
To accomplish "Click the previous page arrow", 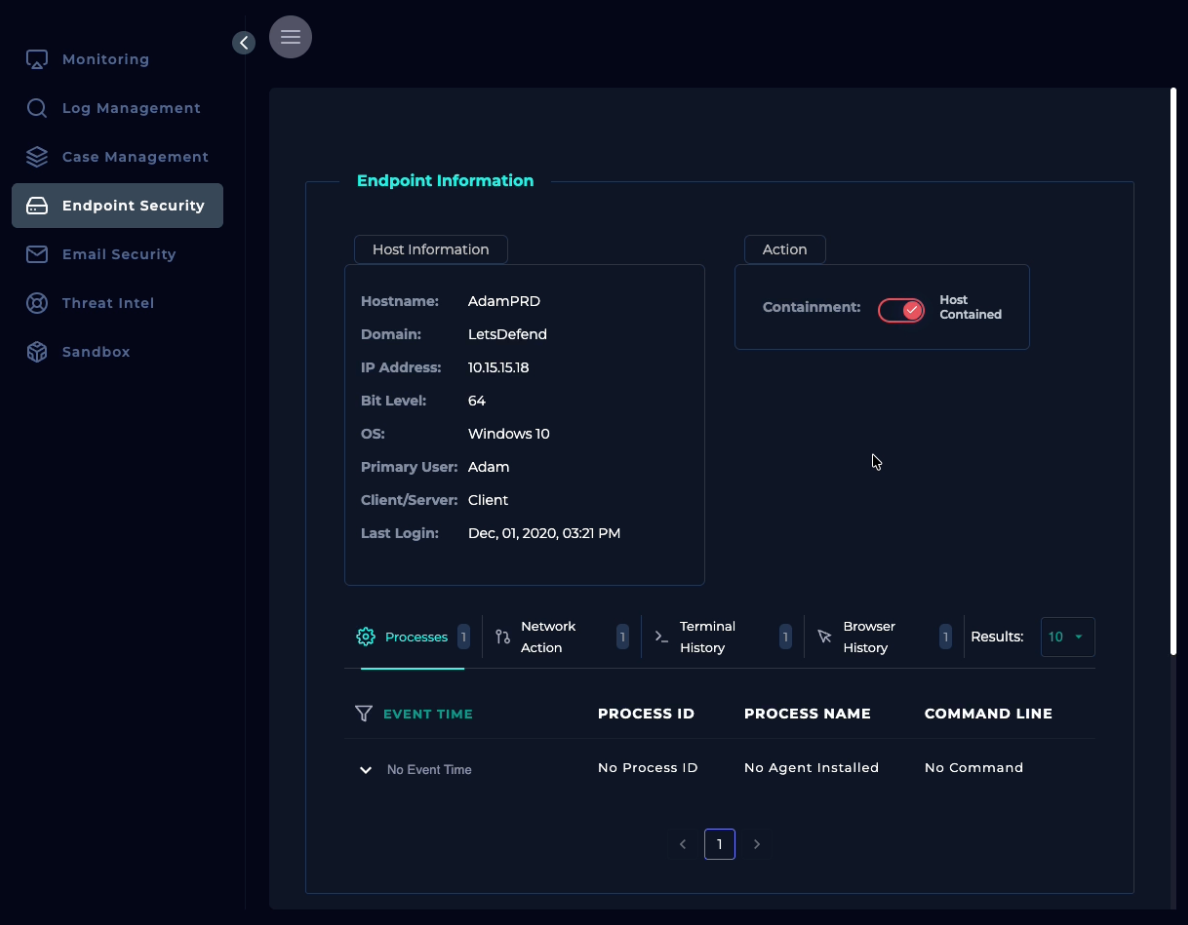I will point(683,844).
